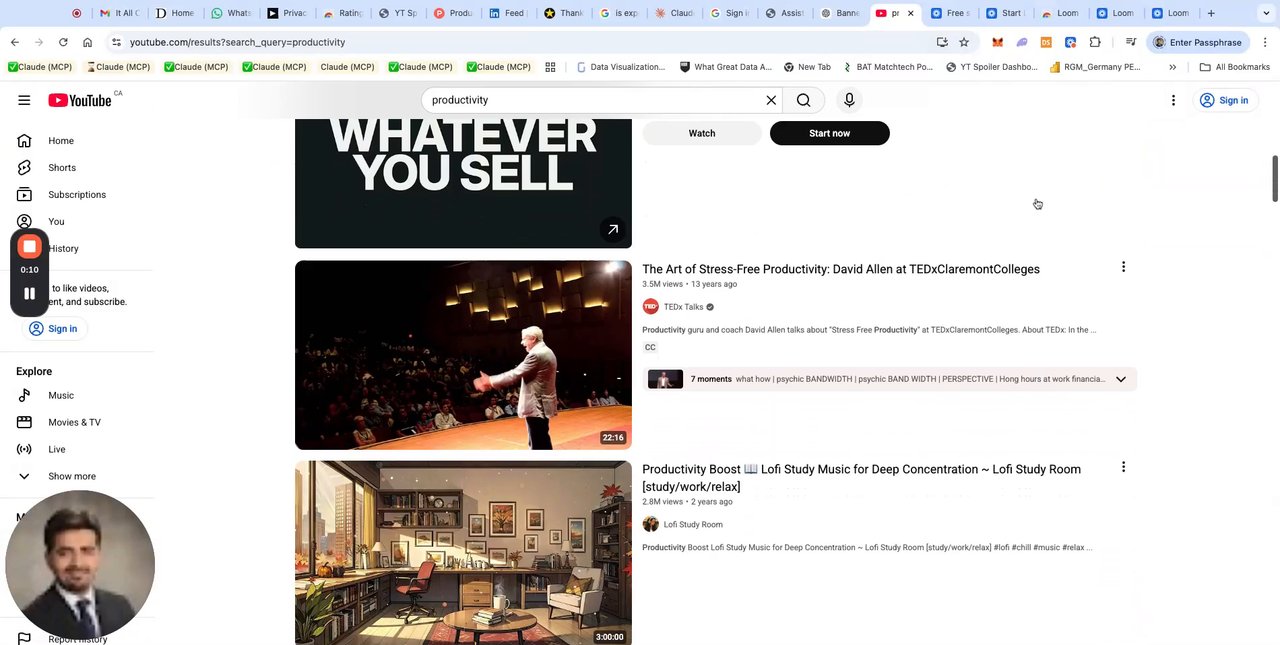The image size is (1280, 645).
Task: Stop the Loom recording red button
Action: 29,246
